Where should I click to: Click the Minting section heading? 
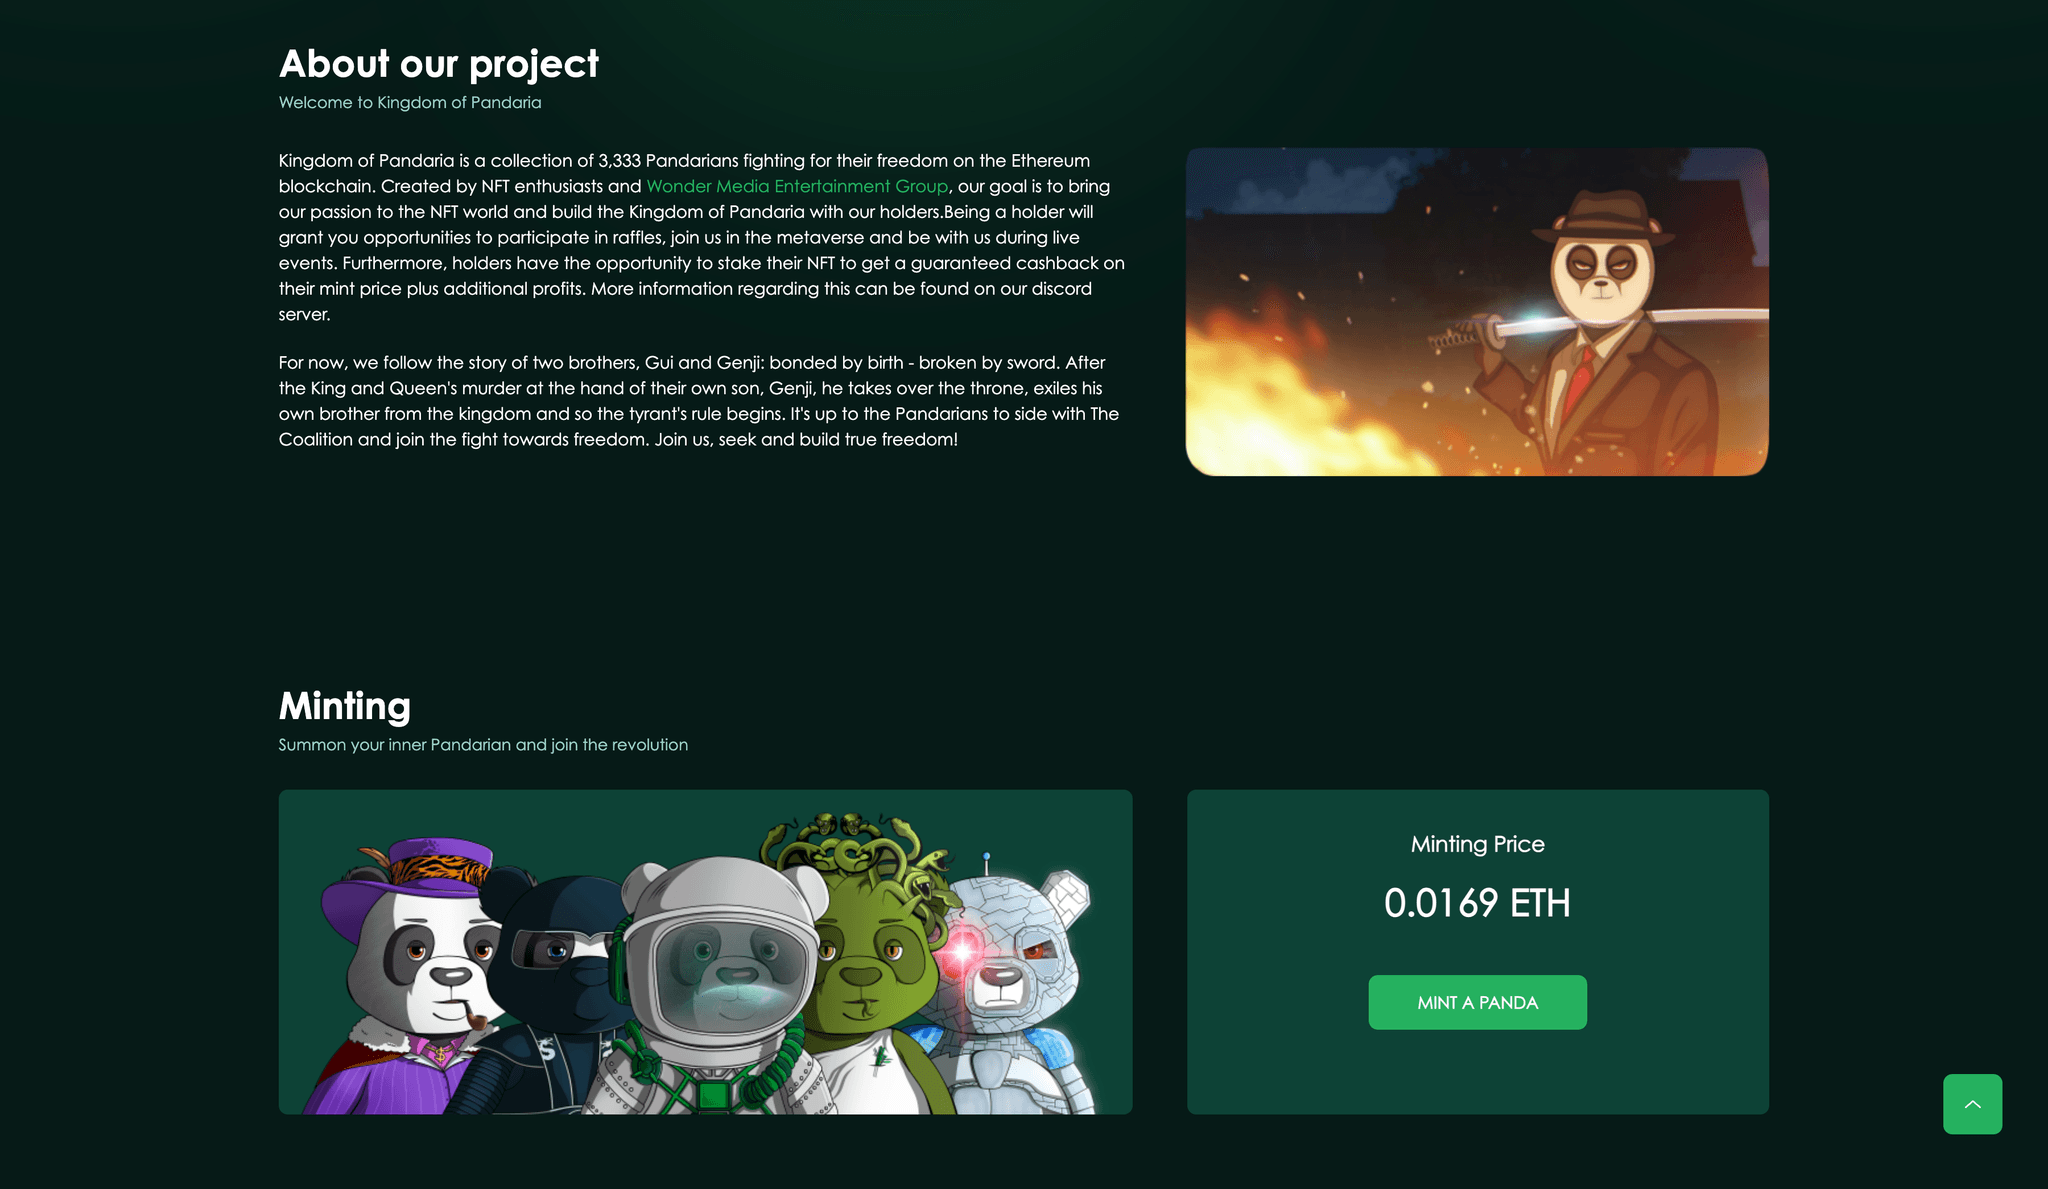click(345, 706)
